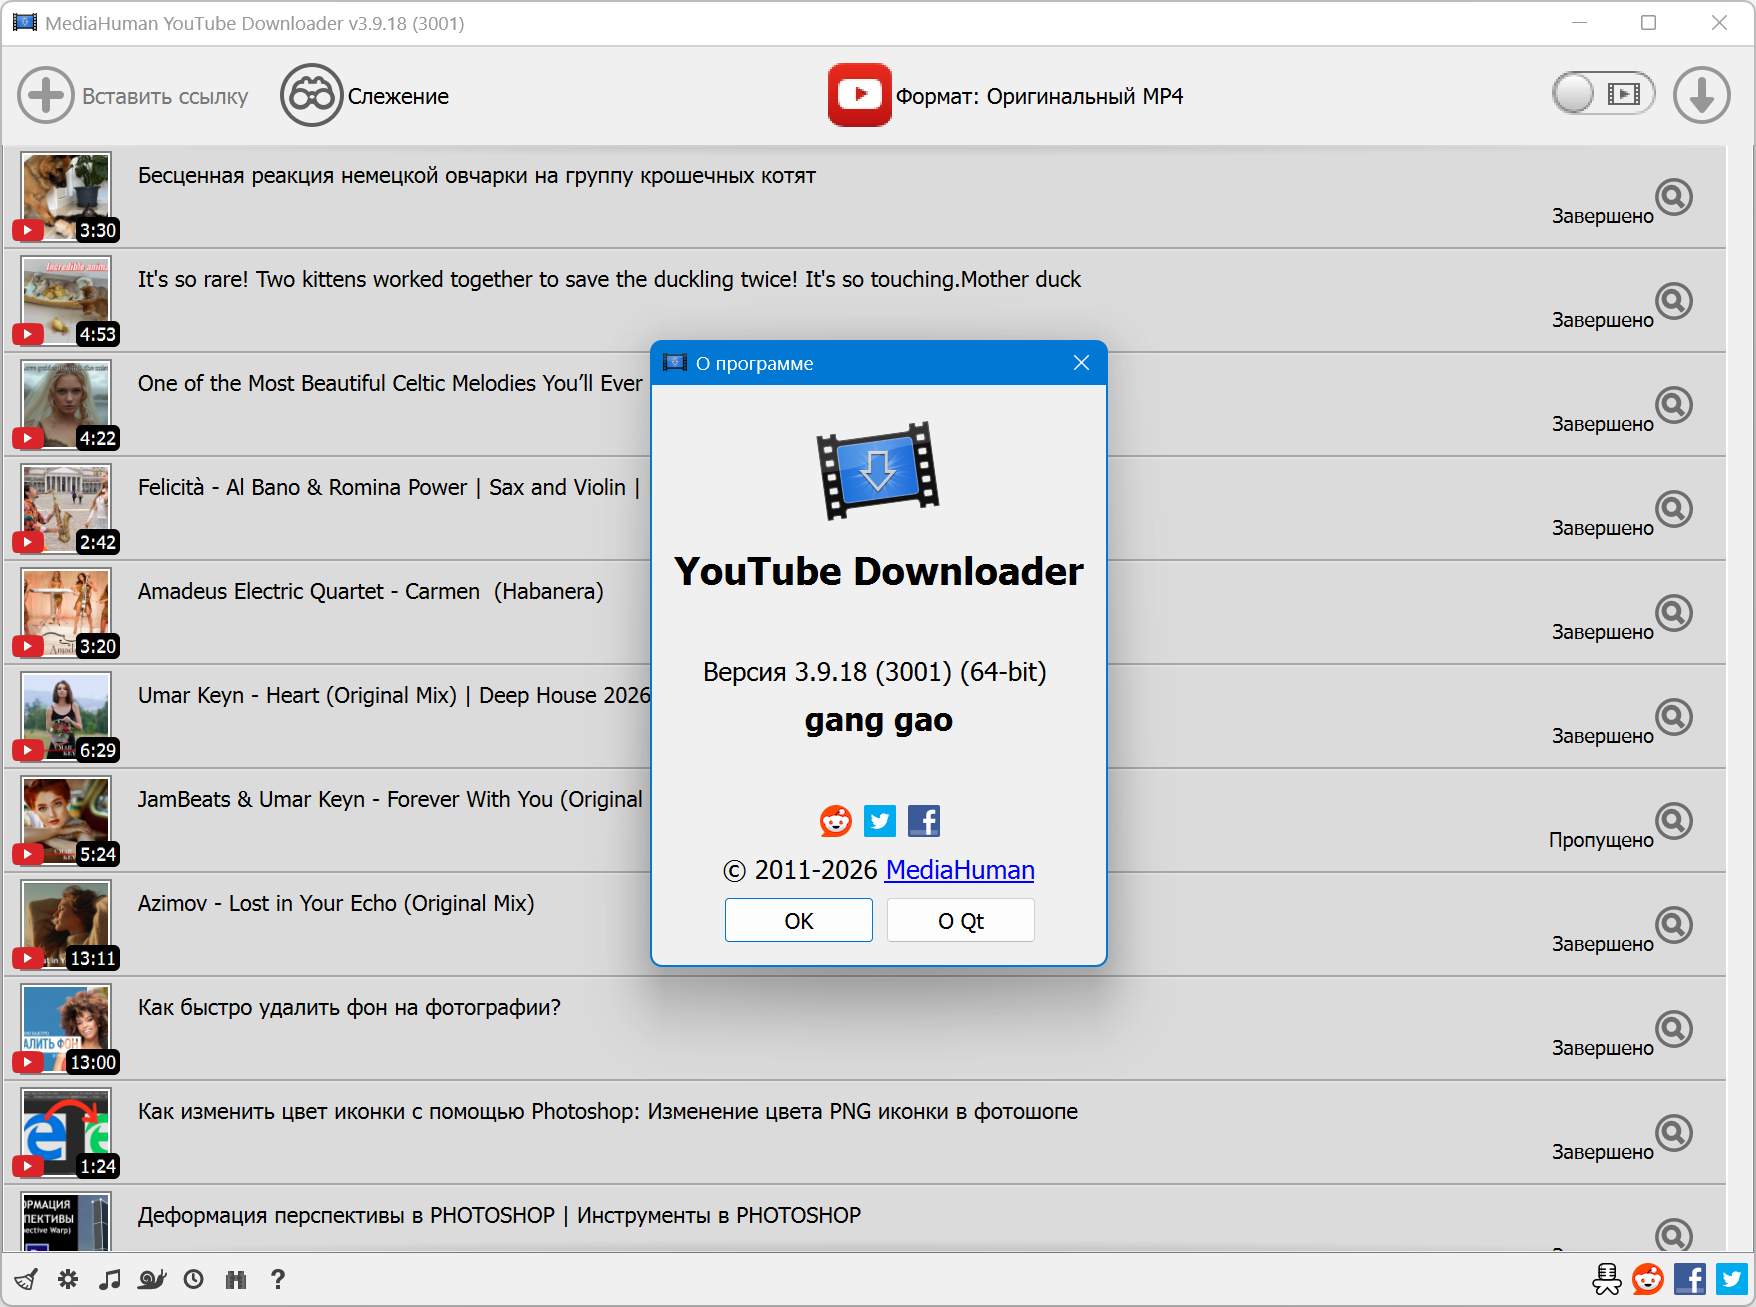The height and width of the screenshot is (1307, 1756).
Task: Click the music note icon in bottom bar
Action: (110, 1279)
